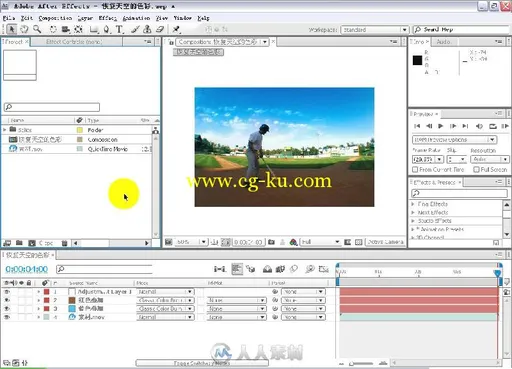Screen dimensions: 512x369
Task: Toggle transparency grid in the viewer
Action: (x=358, y=242)
